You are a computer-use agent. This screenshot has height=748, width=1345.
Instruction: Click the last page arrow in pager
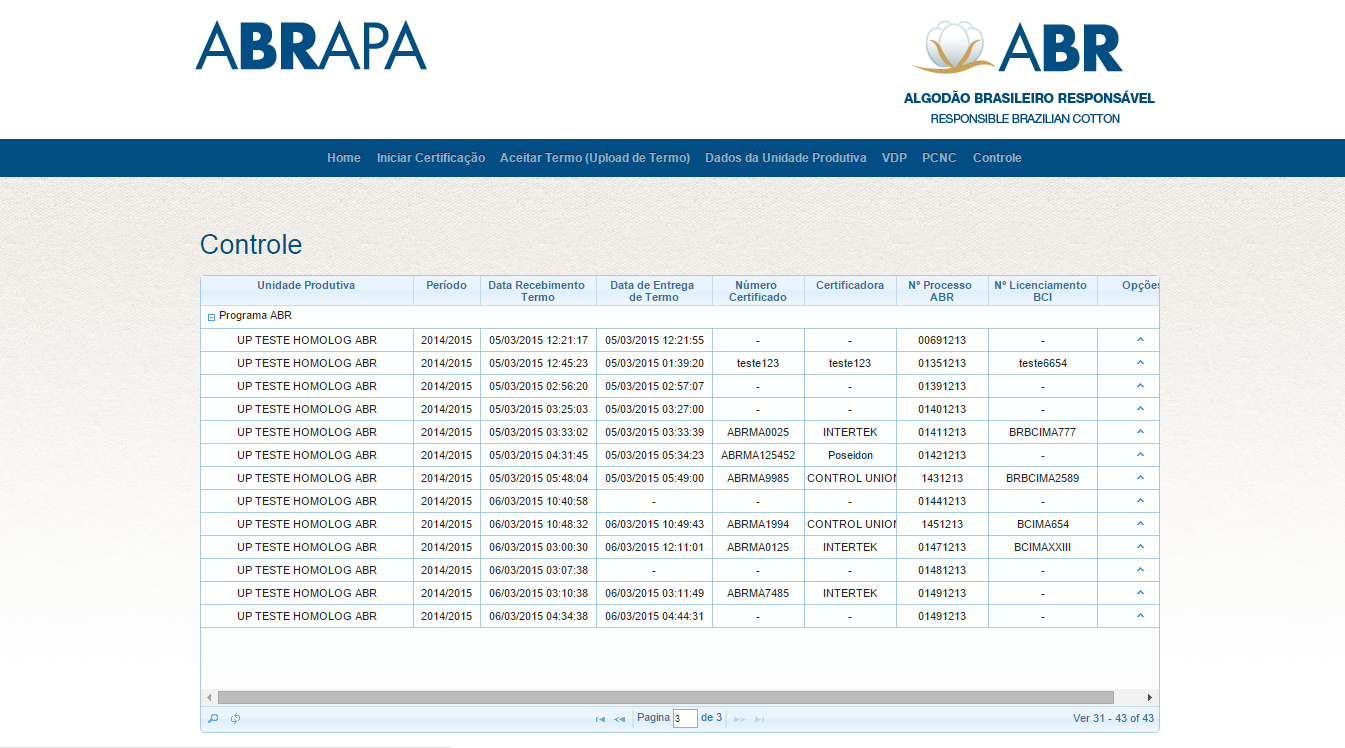point(760,719)
